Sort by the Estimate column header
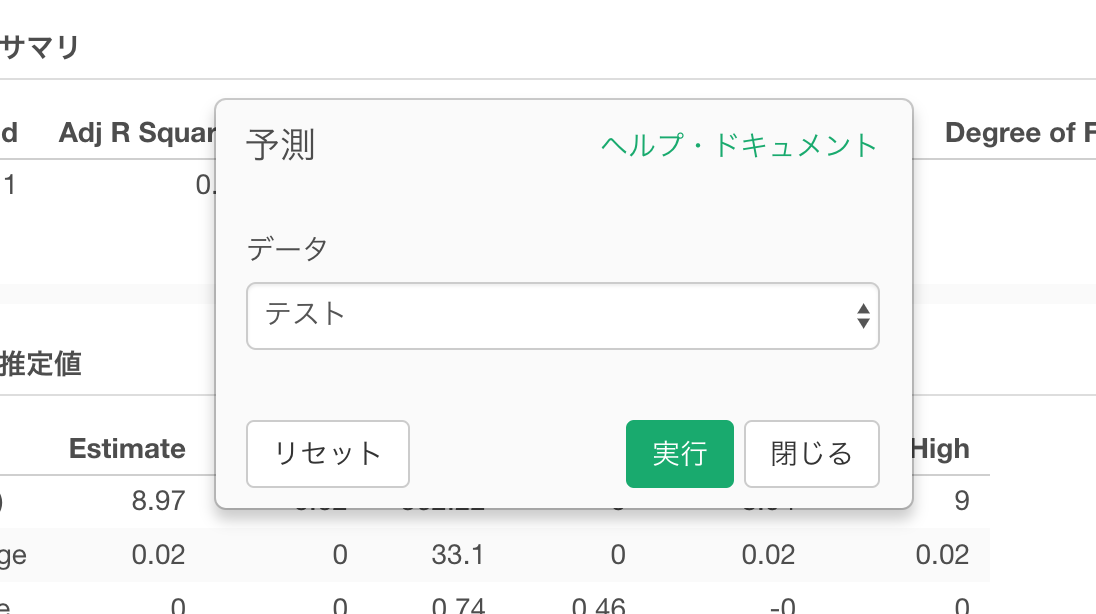The height and width of the screenshot is (614, 1096). coord(127,449)
